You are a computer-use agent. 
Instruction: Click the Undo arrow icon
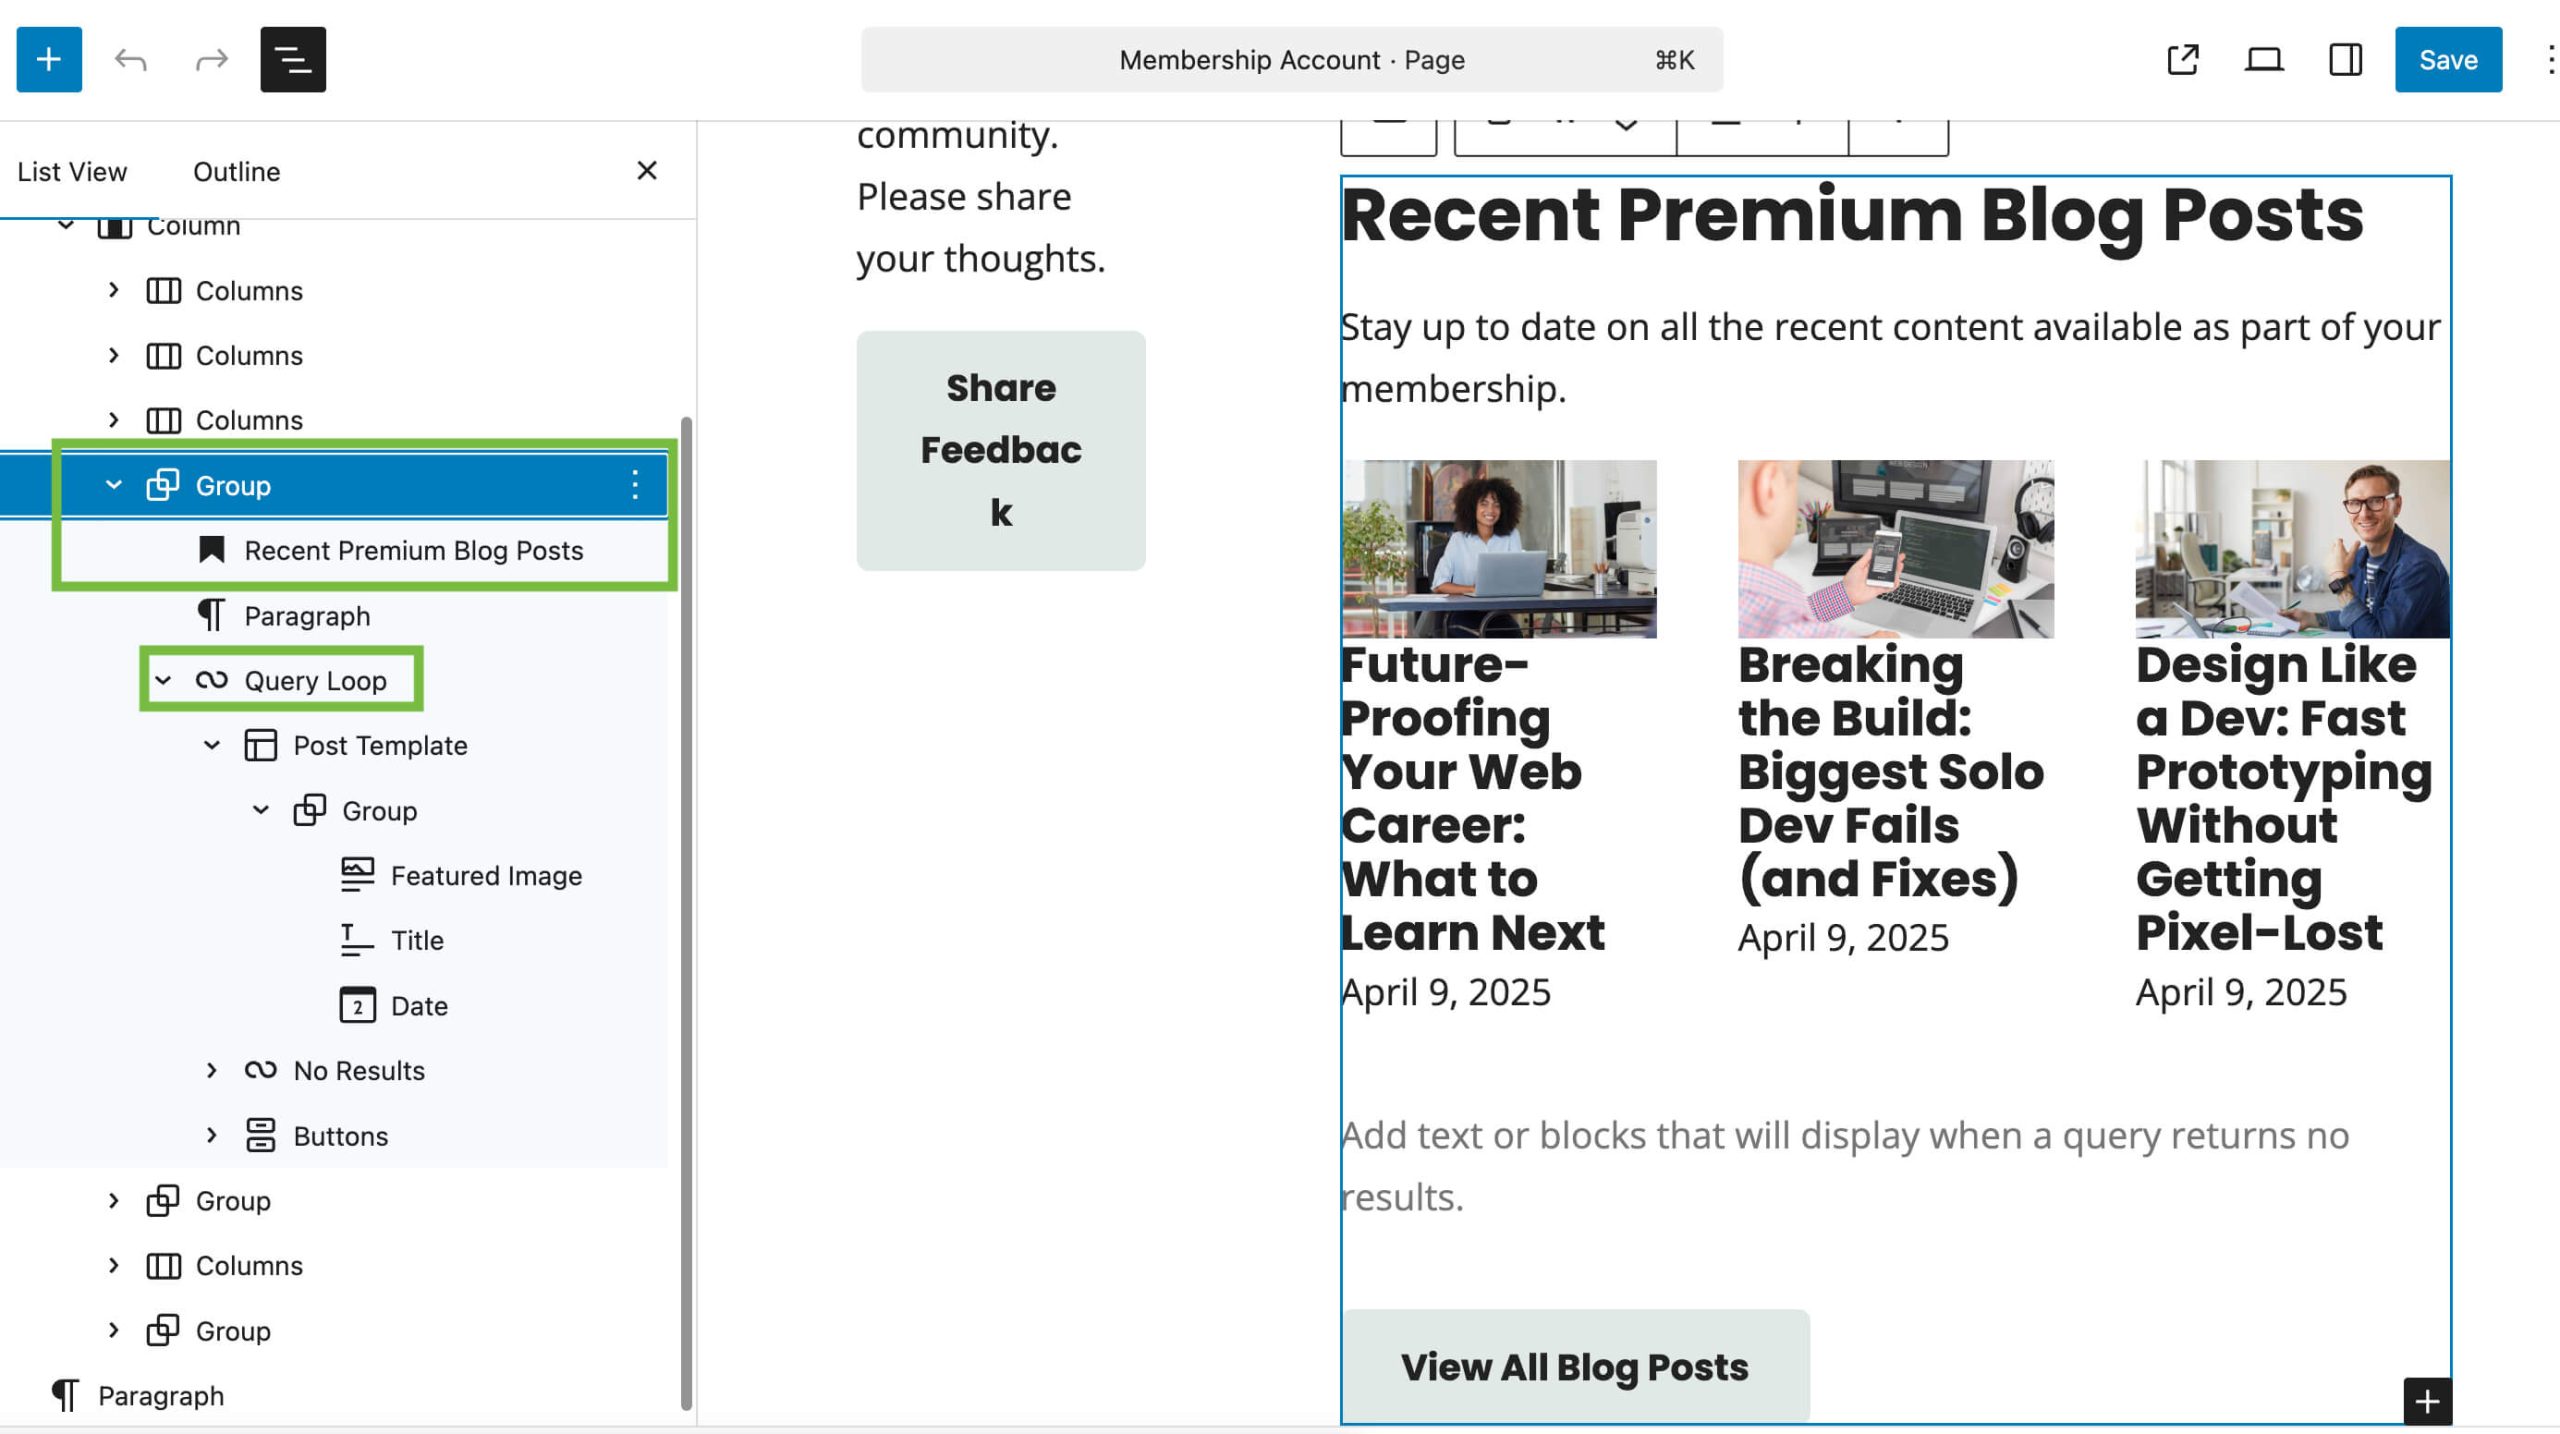(131, 60)
